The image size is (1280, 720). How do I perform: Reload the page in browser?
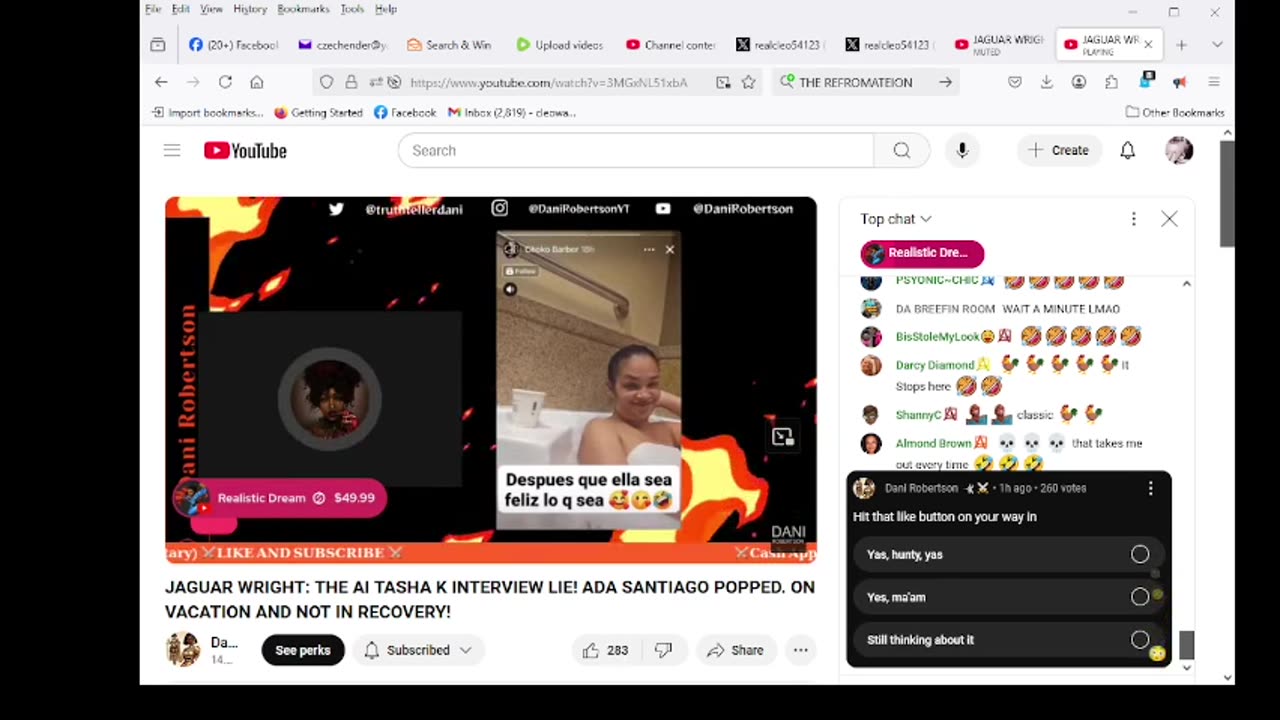click(x=225, y=82)
